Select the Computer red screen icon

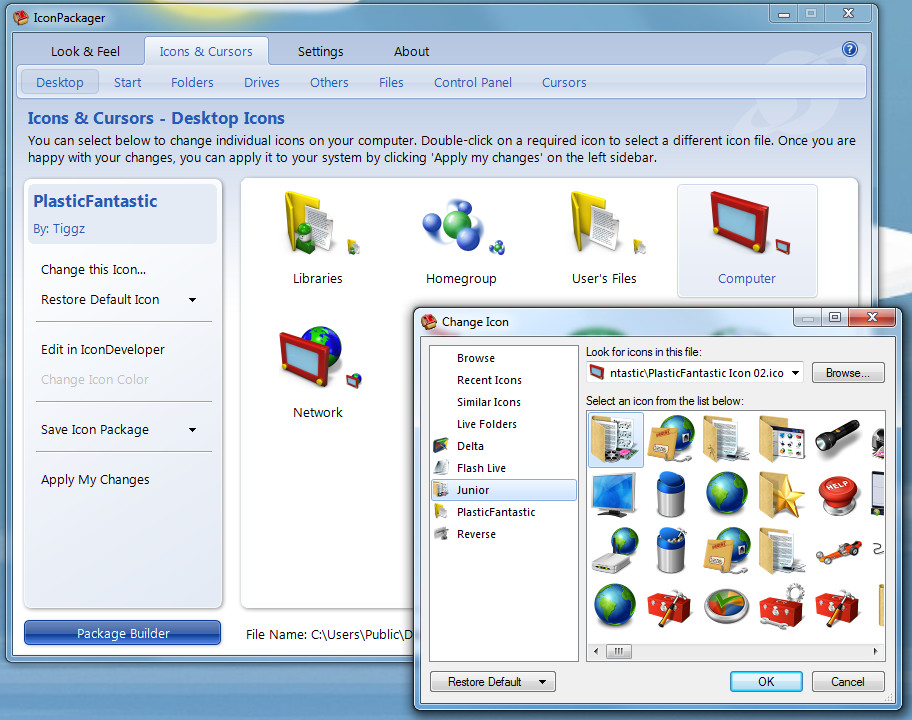pyautogui.click(x=747, y=240)
